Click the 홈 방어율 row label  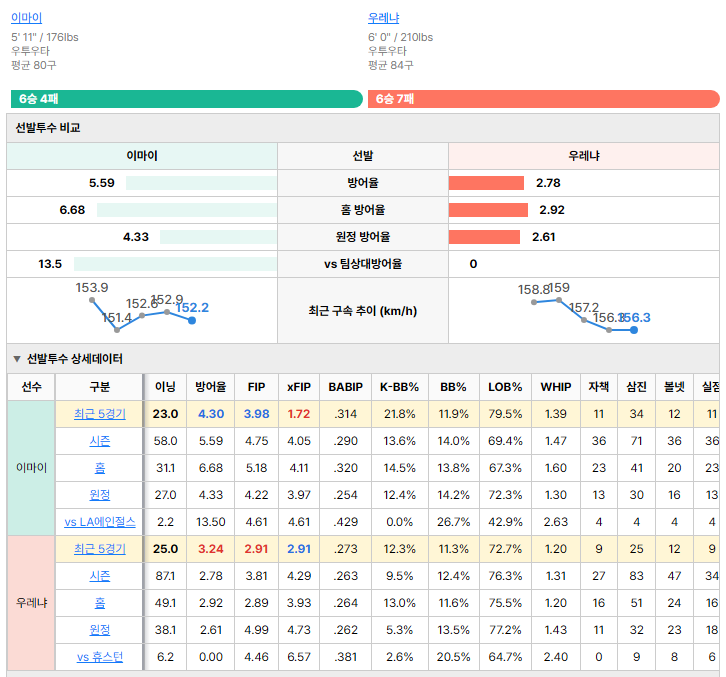363,210
